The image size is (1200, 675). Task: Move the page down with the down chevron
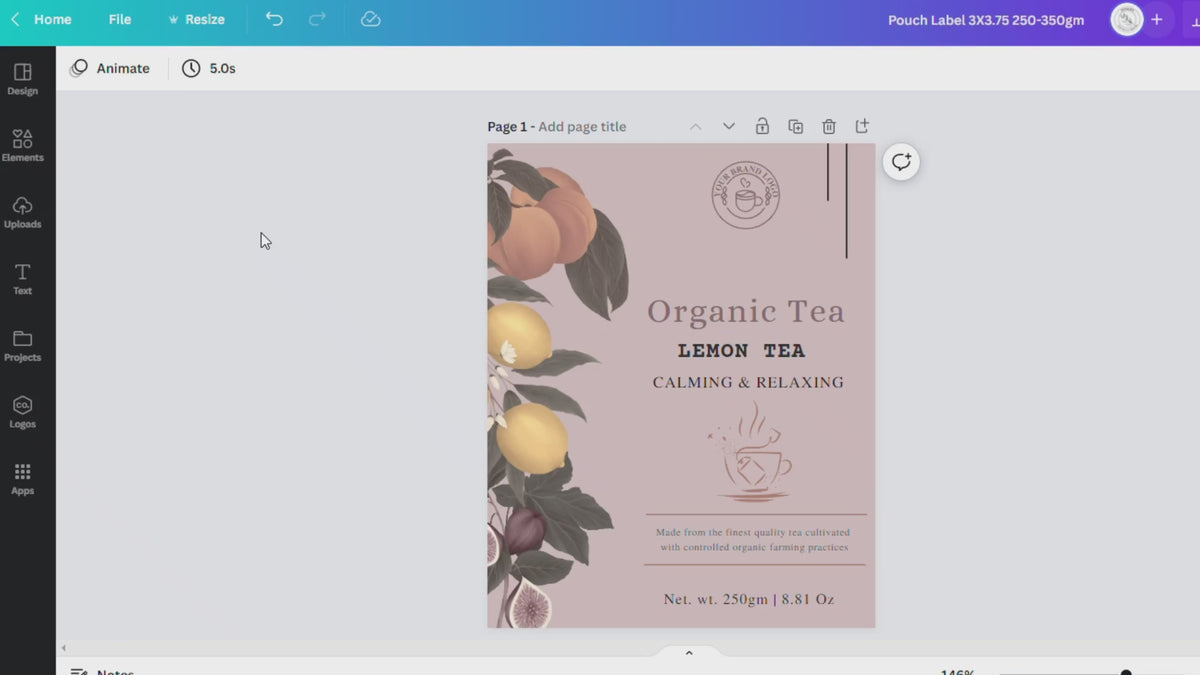[729, 126]
